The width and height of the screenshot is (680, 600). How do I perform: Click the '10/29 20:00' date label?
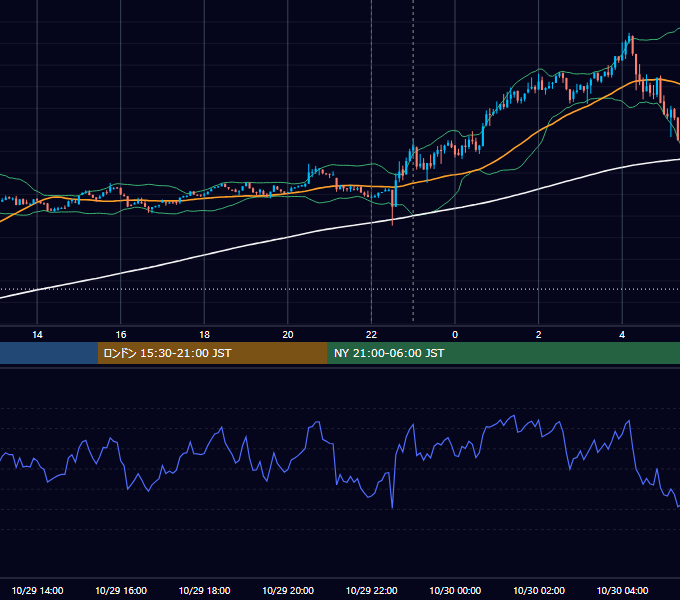tap(288, 590)
